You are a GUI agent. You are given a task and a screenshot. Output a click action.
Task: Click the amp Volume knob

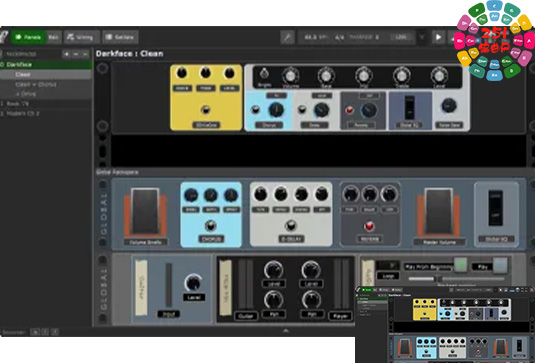(x=290, y=75)
